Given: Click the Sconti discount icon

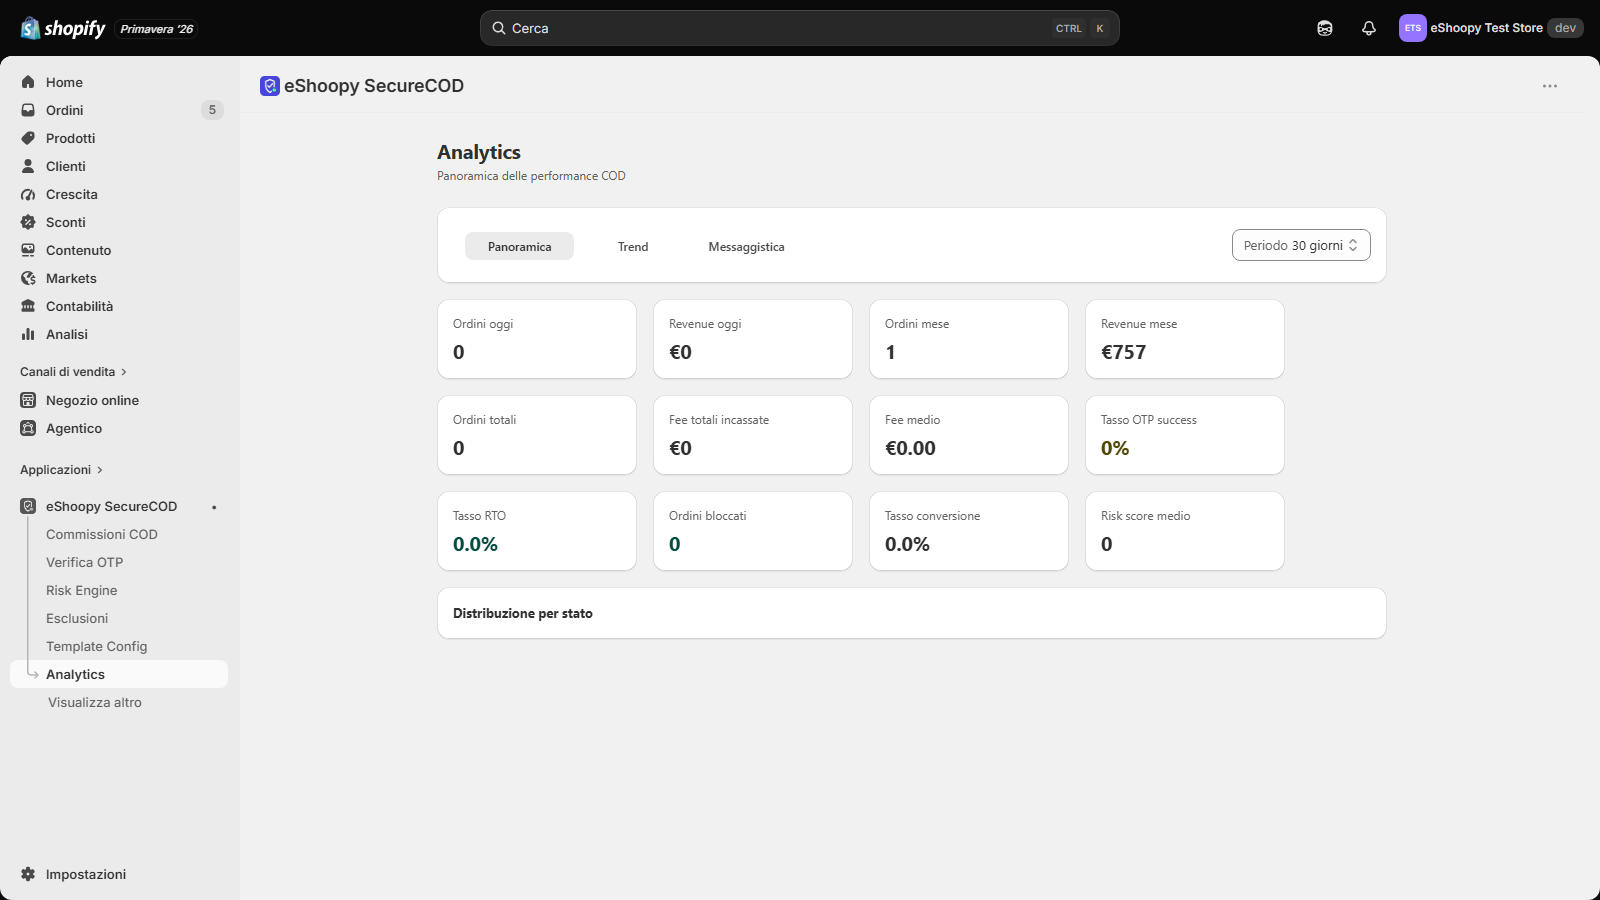Looking at the screenshot, I should (28, 222).
